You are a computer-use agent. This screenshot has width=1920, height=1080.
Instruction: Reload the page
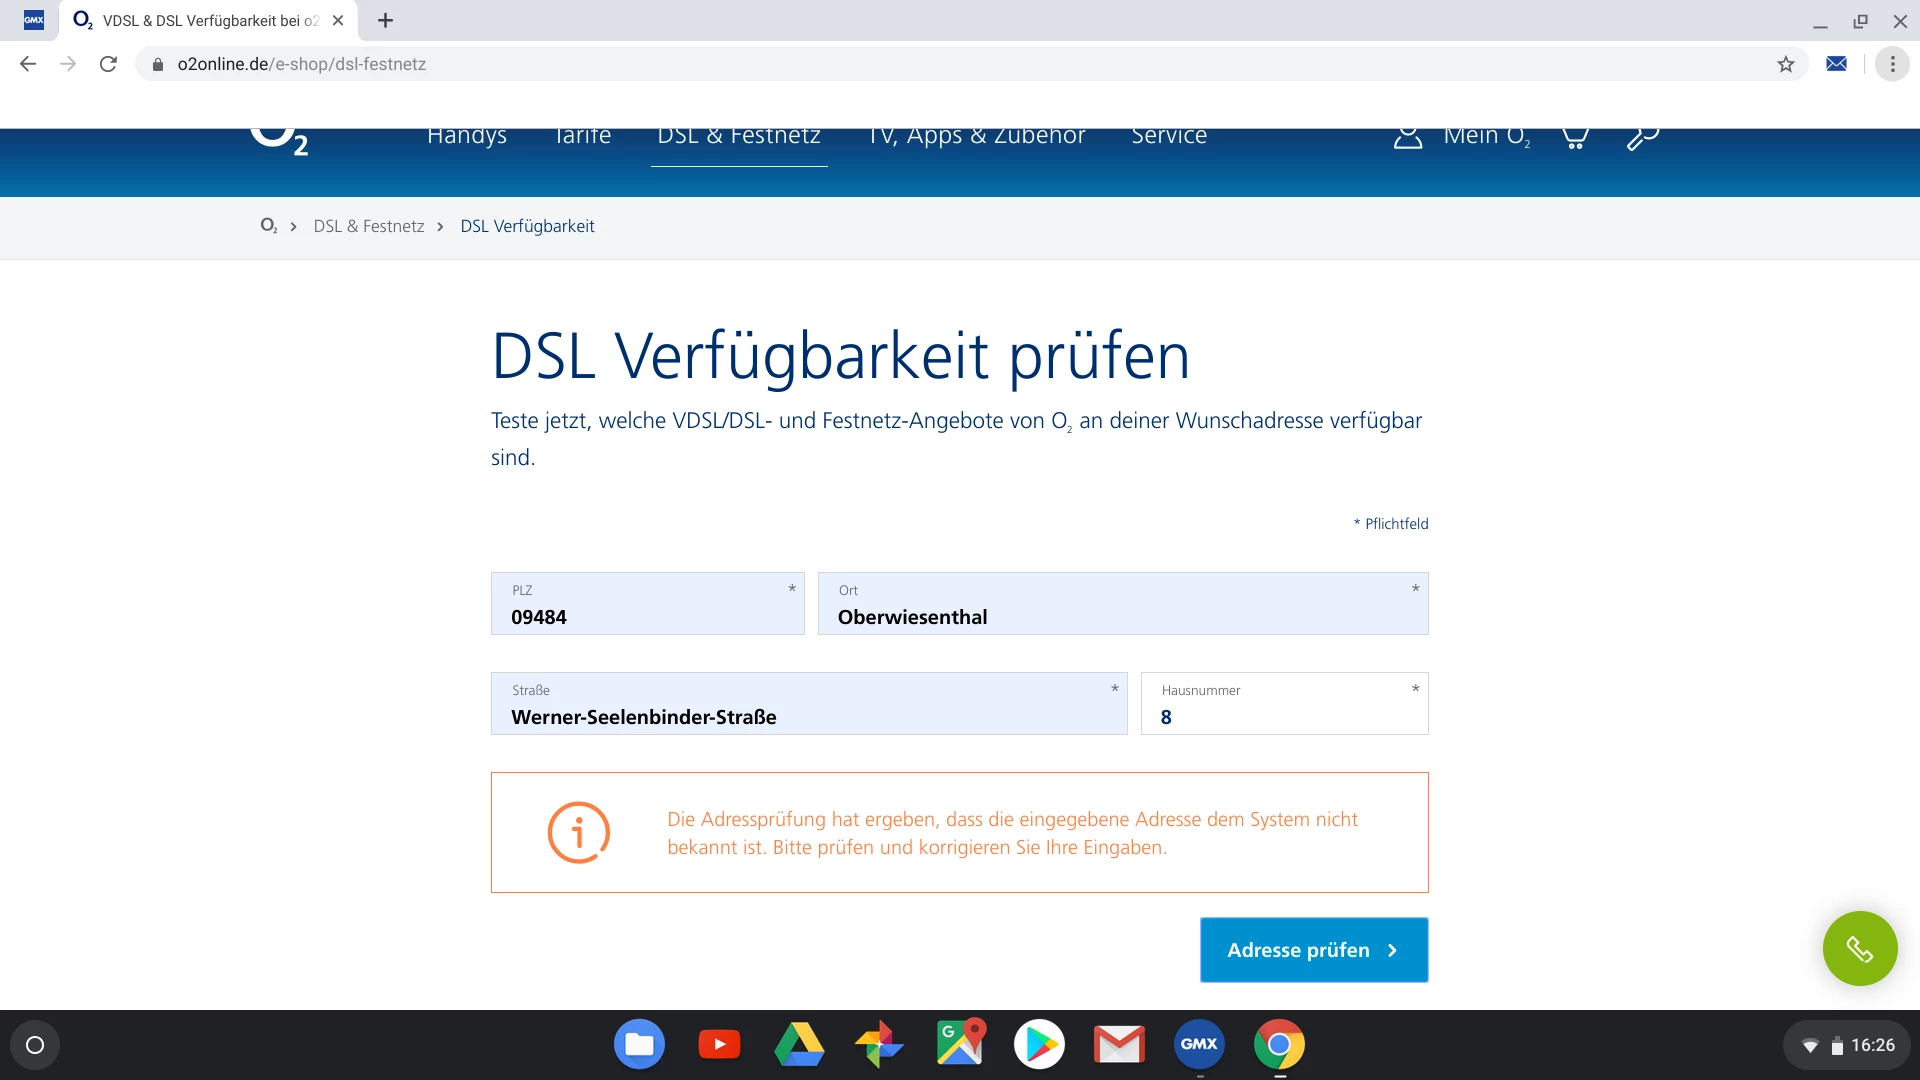coord(108,64)
